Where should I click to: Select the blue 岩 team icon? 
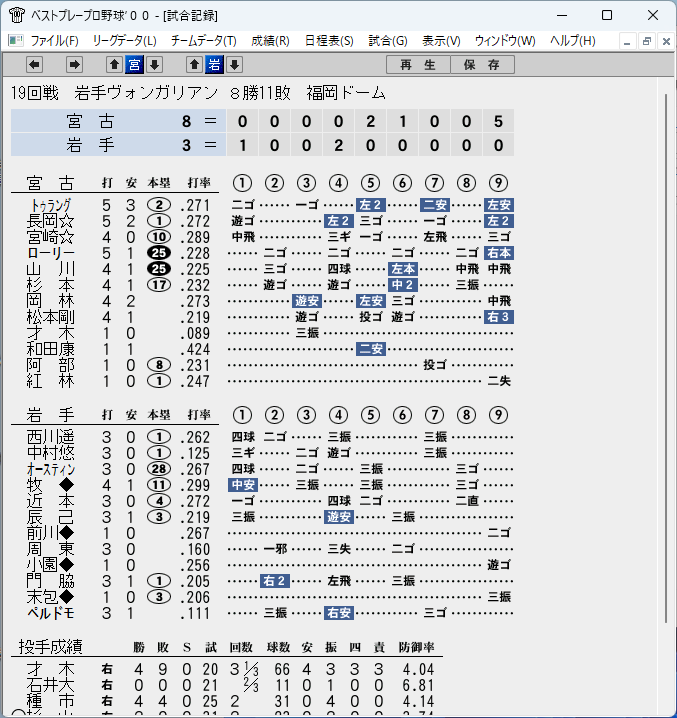pos(214,65)
